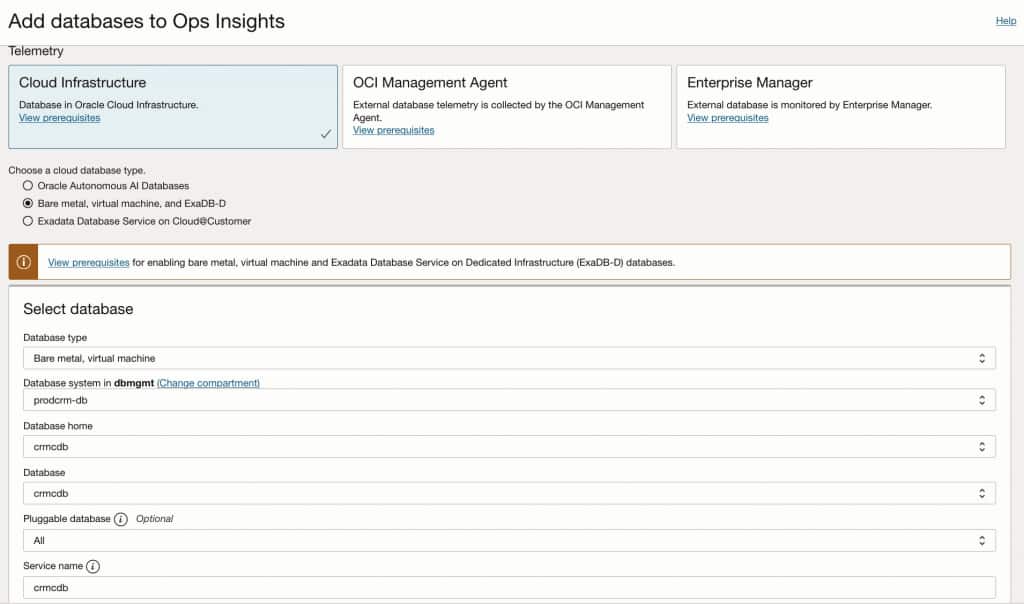This screenshot has height=604, width=1024.
Task: Open the Database type dropdown
Action: [x=509, y=358]
